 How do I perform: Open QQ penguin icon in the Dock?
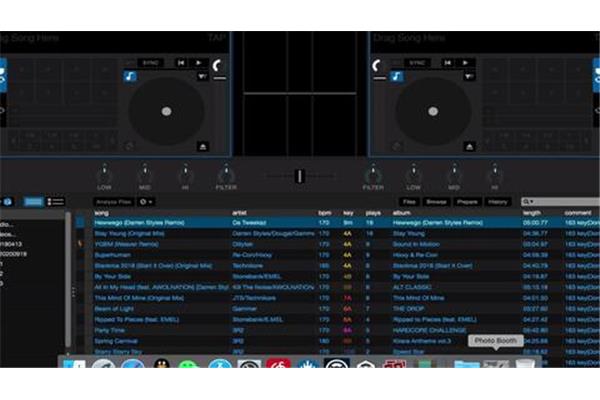click(161, 364)
